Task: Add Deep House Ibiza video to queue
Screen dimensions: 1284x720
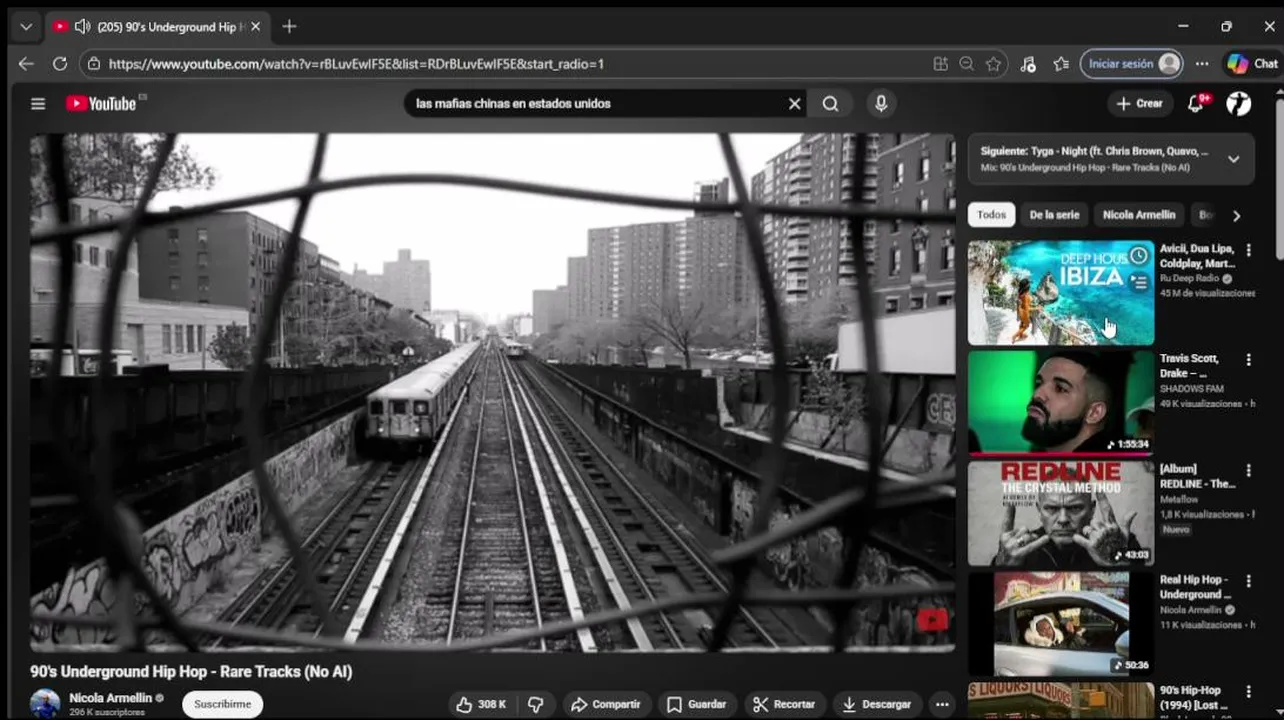Action: (x=1138, y=282)
